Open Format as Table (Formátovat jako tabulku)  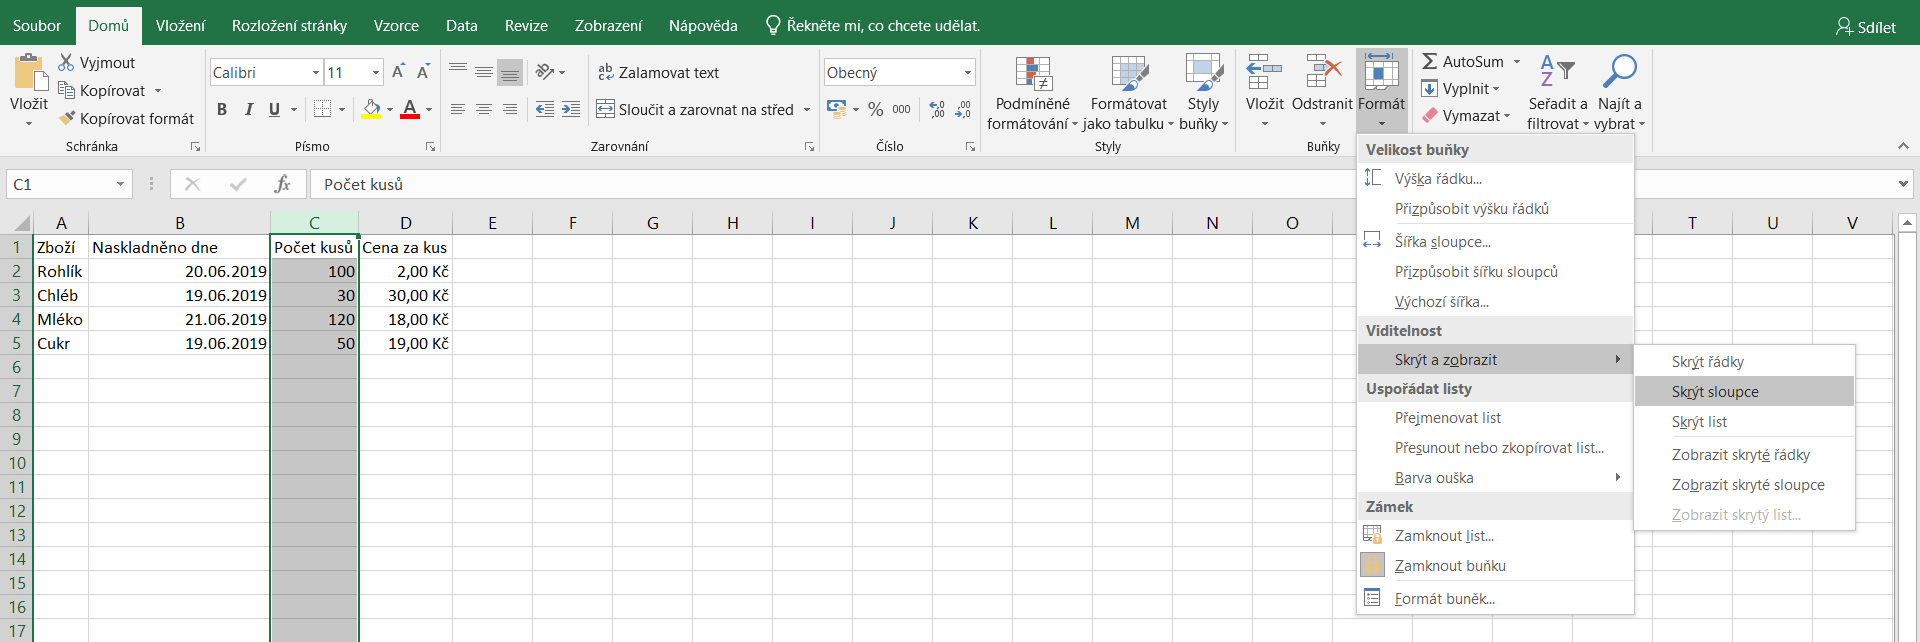[1129, 93]
